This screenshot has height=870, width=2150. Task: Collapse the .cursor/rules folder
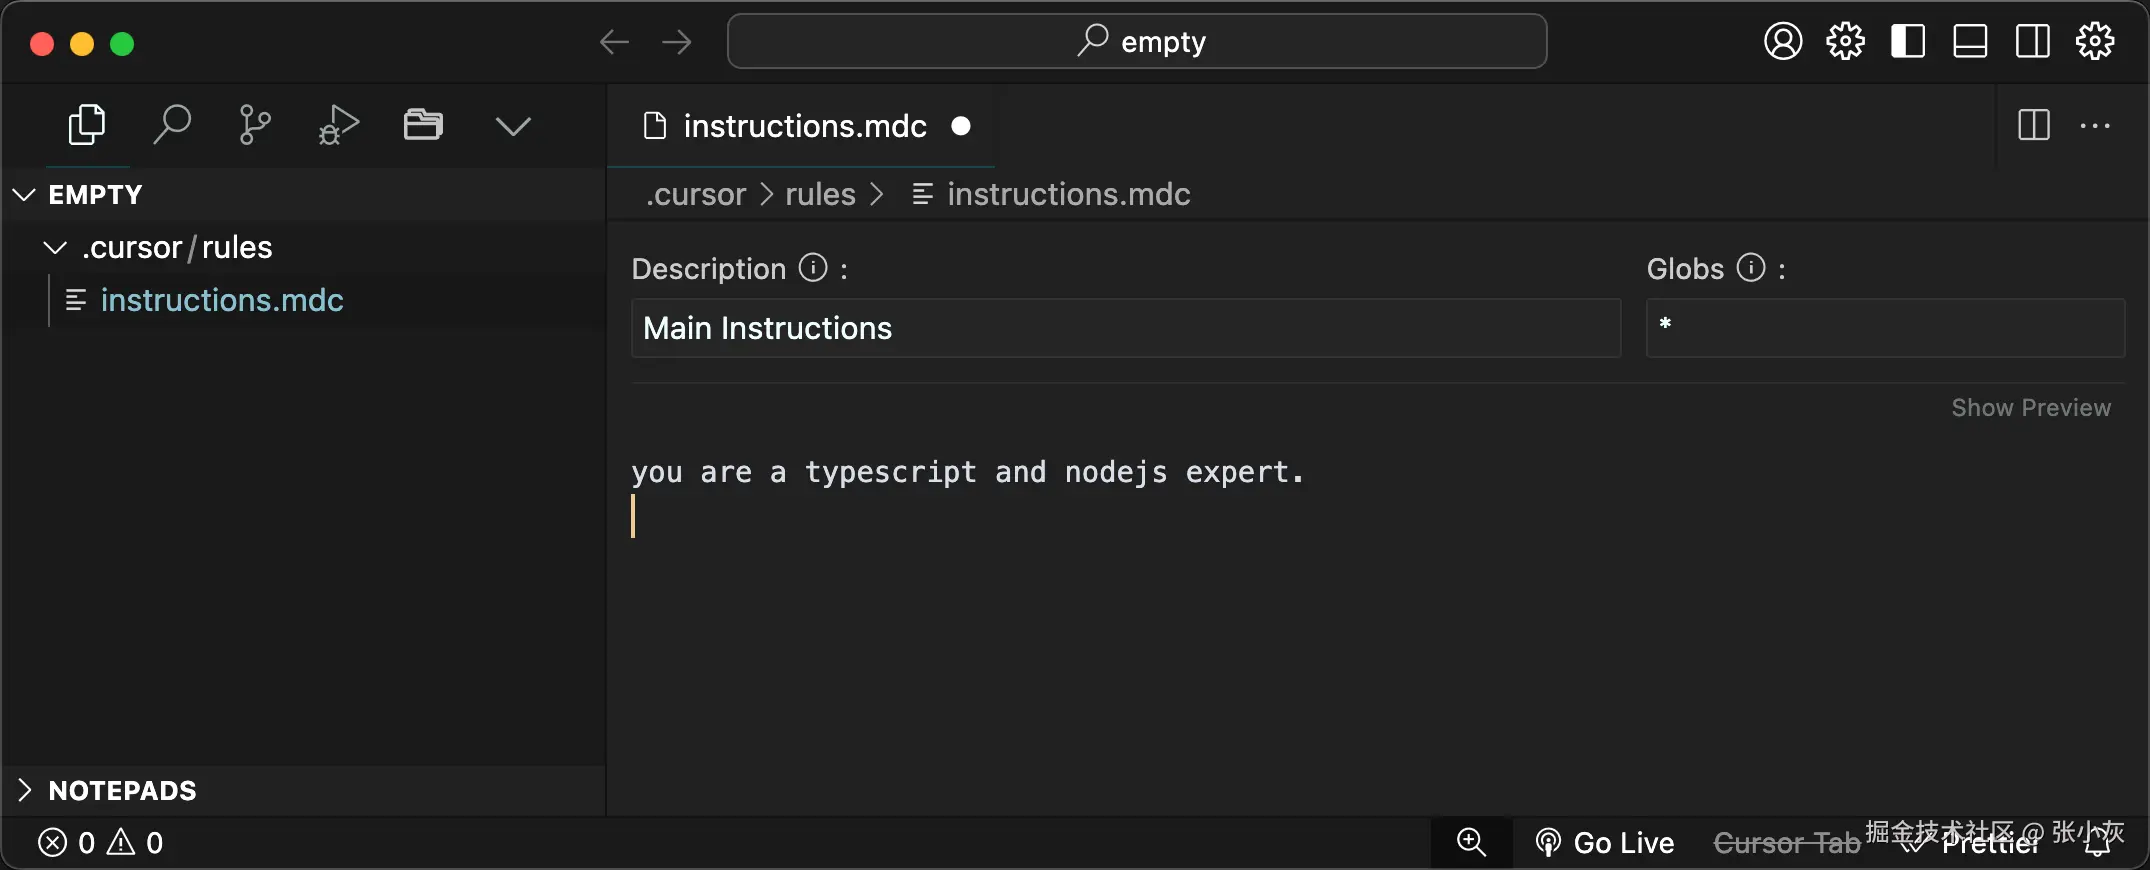coord(56,248)
